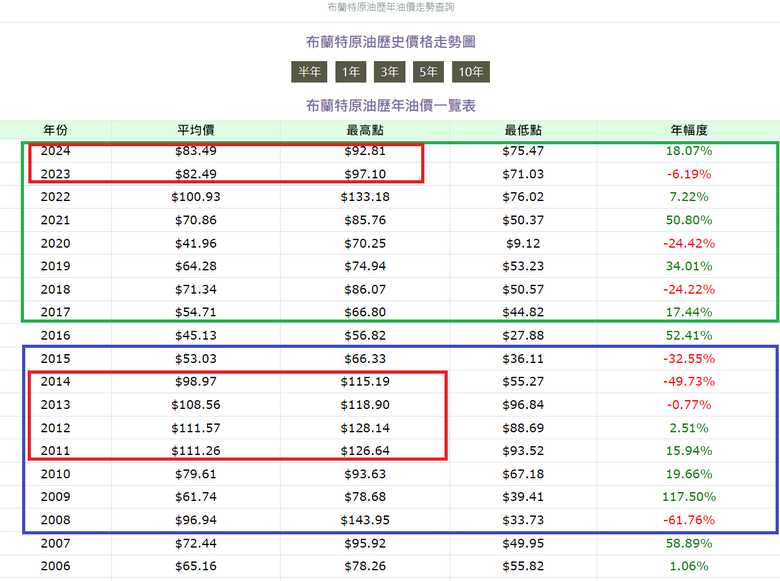This screenshot has height=581, width=780.
Task: Select the 10年 chart range button
Action: (471, 72)
